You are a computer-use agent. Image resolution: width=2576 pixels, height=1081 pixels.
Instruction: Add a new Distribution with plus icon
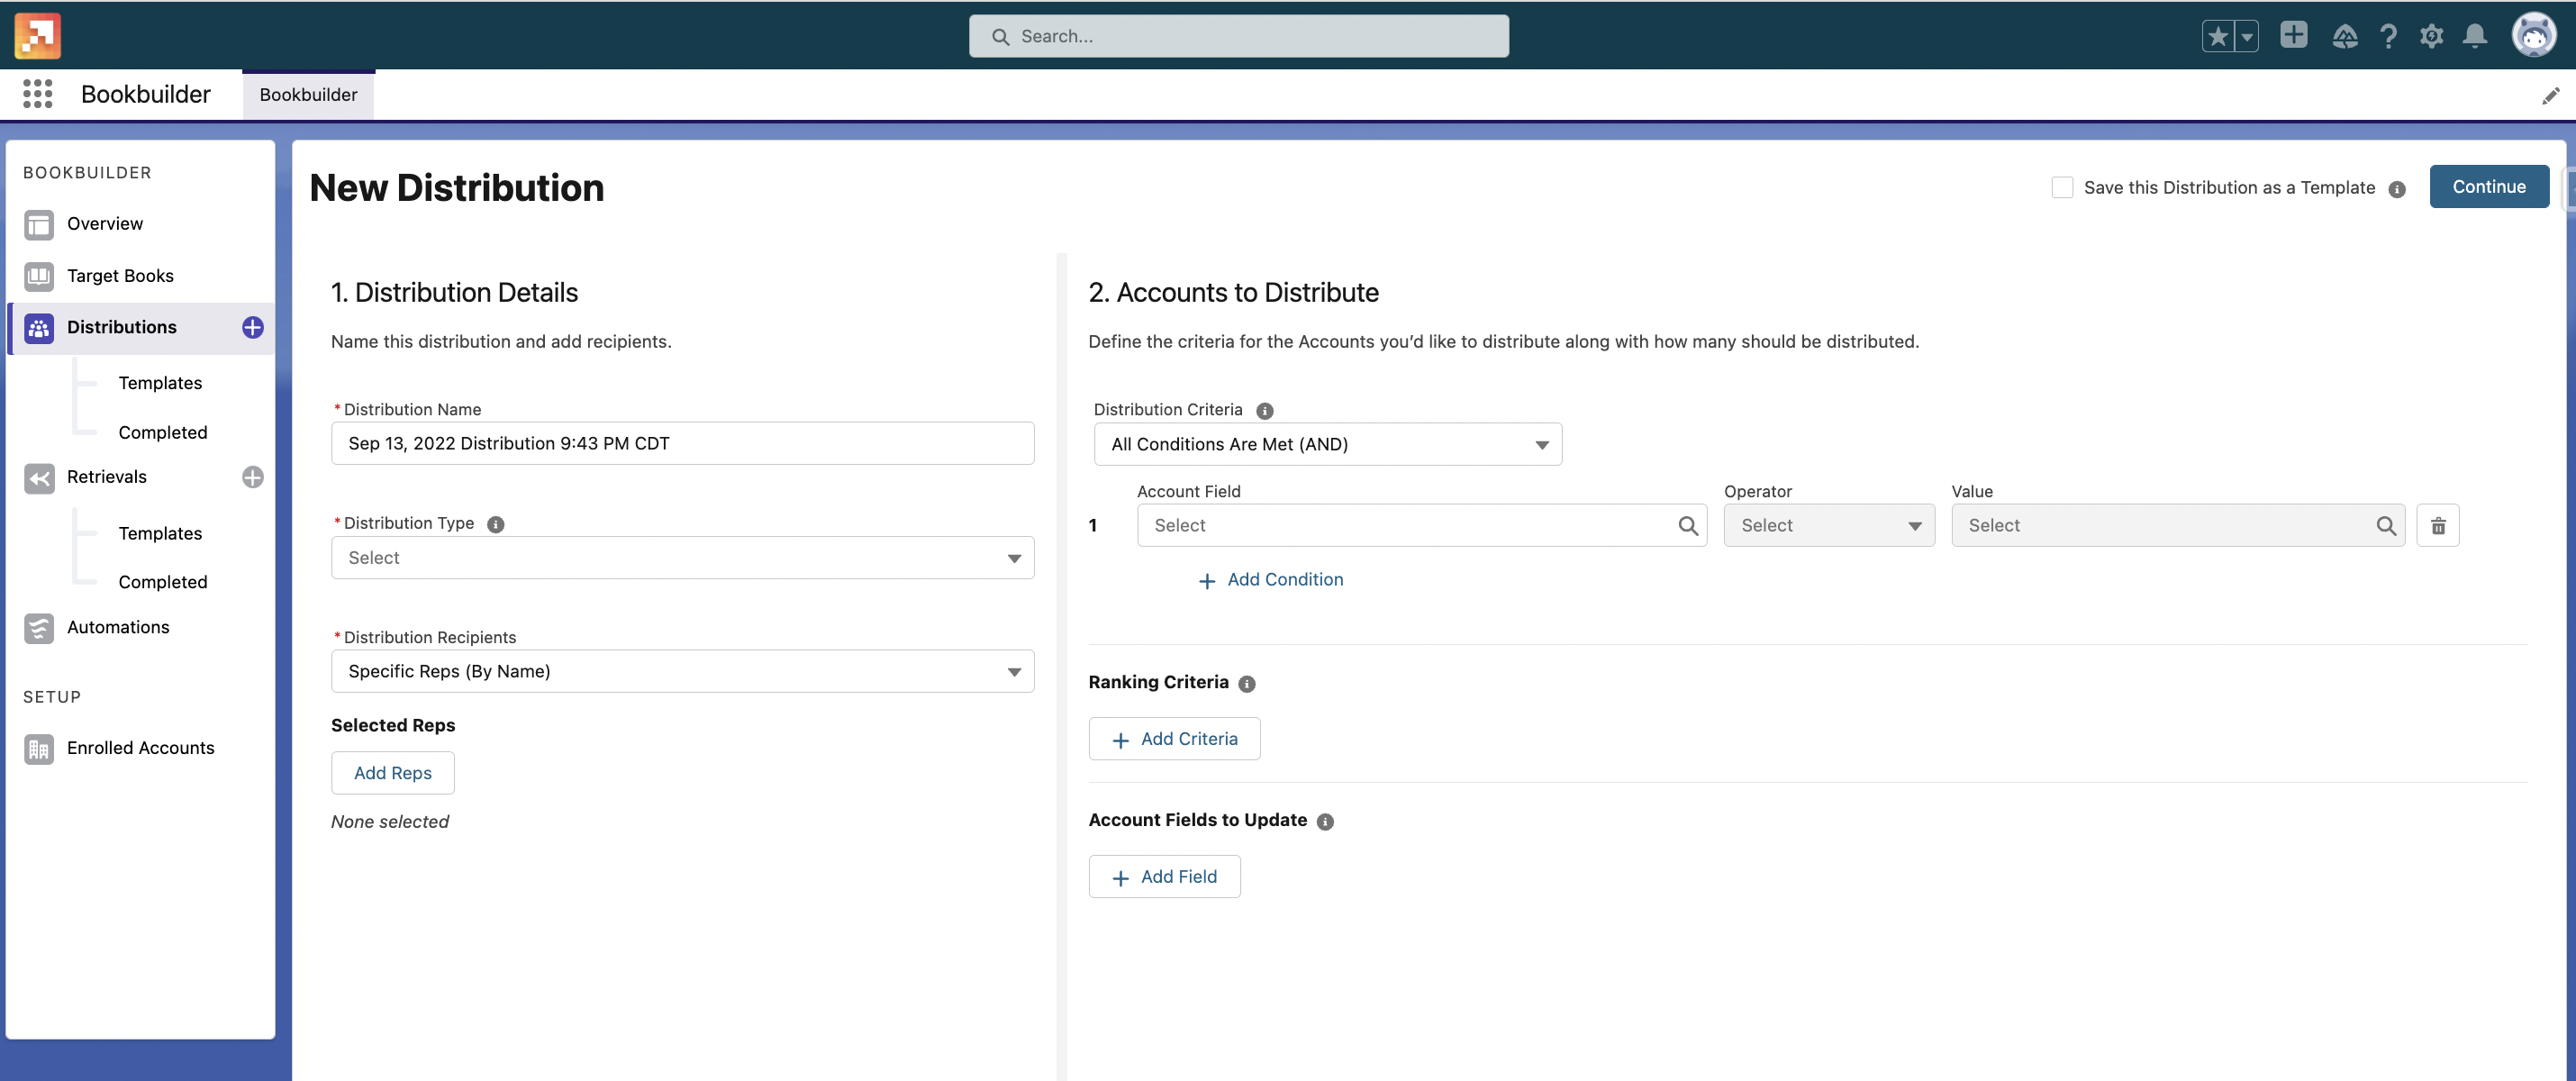click(253, 328)
